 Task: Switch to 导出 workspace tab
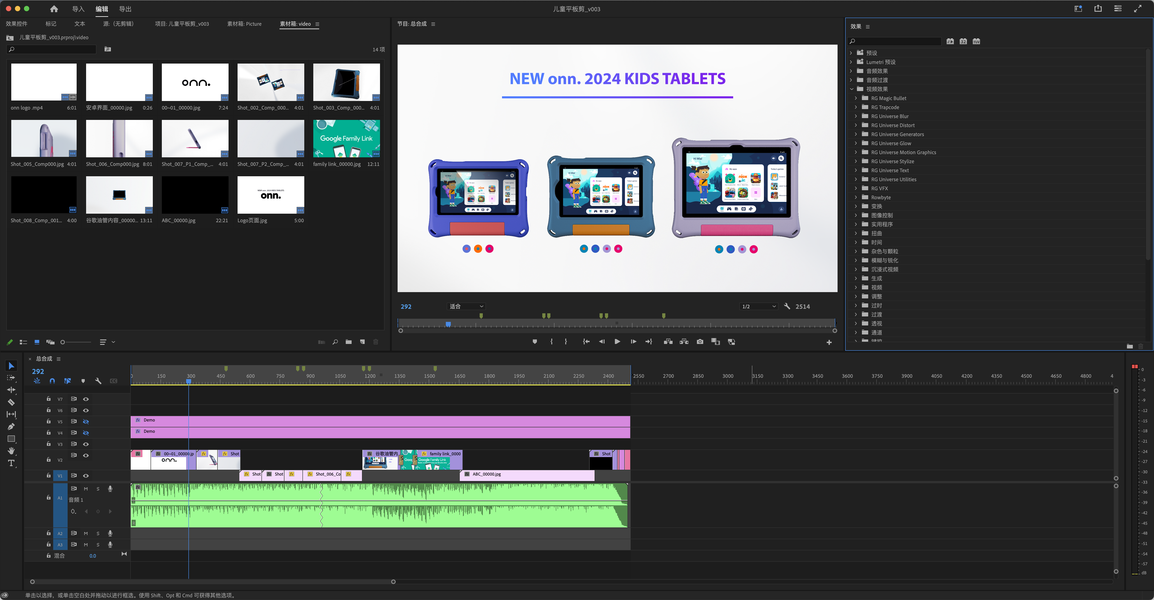[125, 9]
